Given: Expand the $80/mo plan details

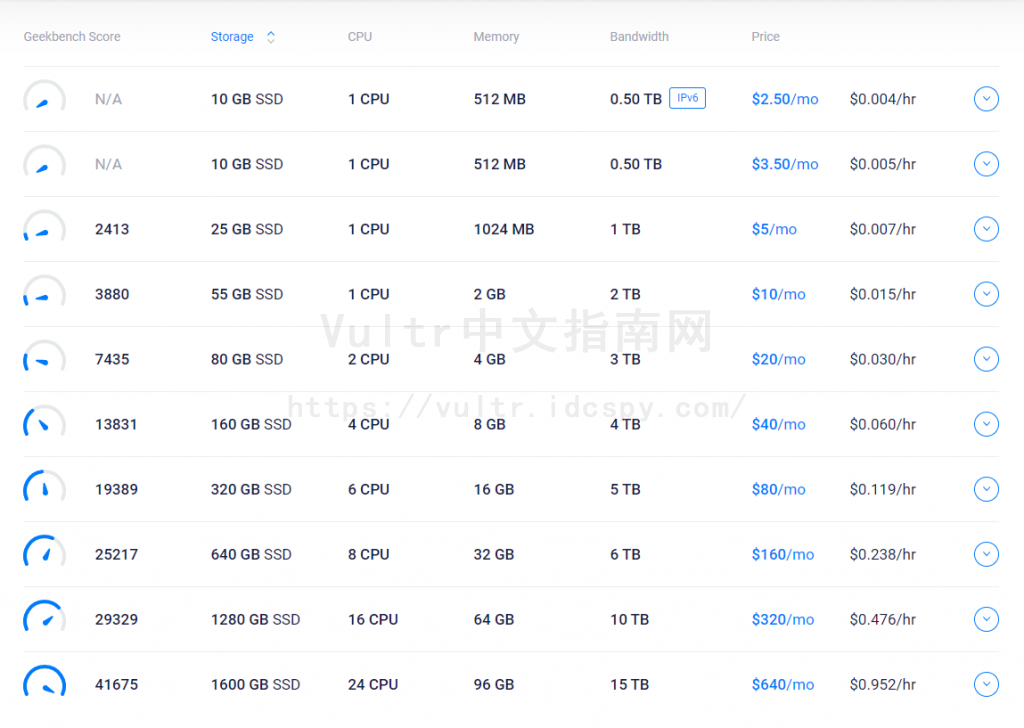Looking at the screenshot, I should (x=986, y=489).
